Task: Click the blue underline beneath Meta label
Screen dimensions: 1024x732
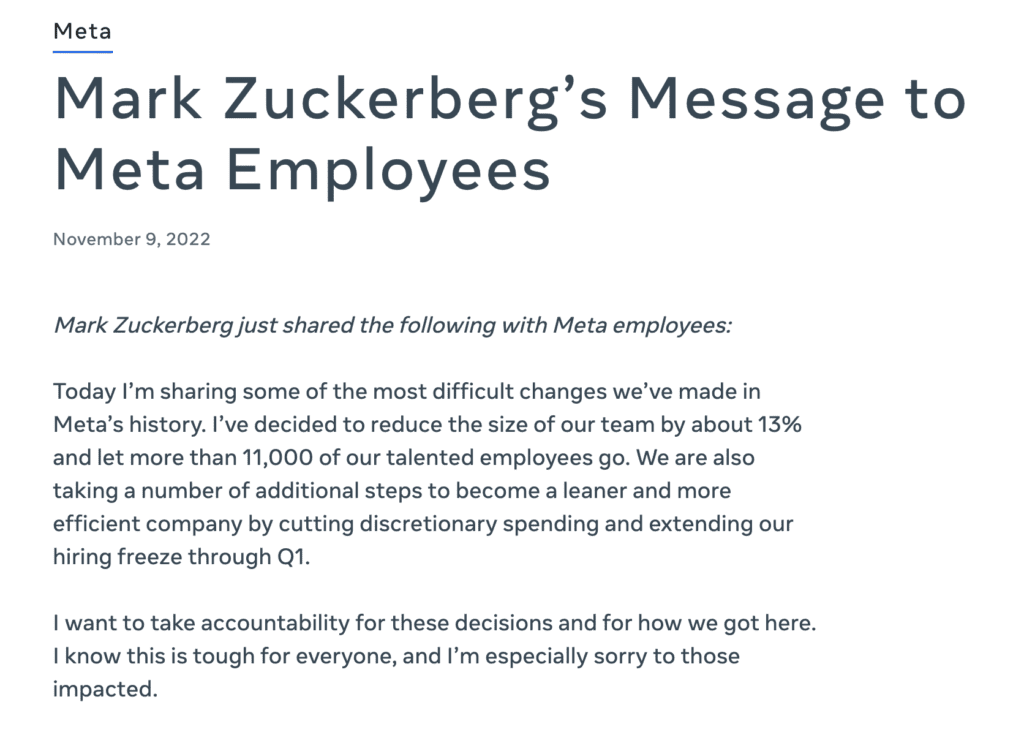Action: 83,51
